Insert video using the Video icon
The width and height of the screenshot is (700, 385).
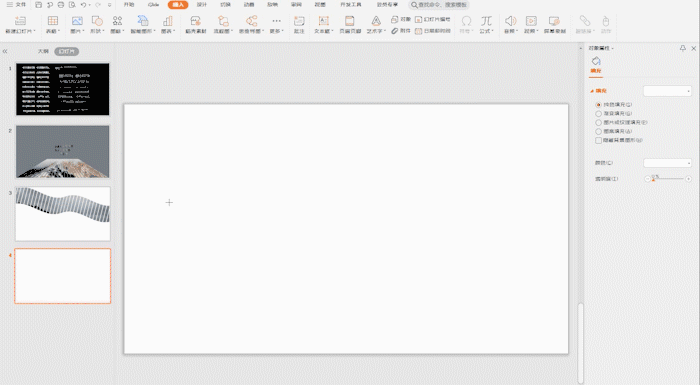pos(531,21)
